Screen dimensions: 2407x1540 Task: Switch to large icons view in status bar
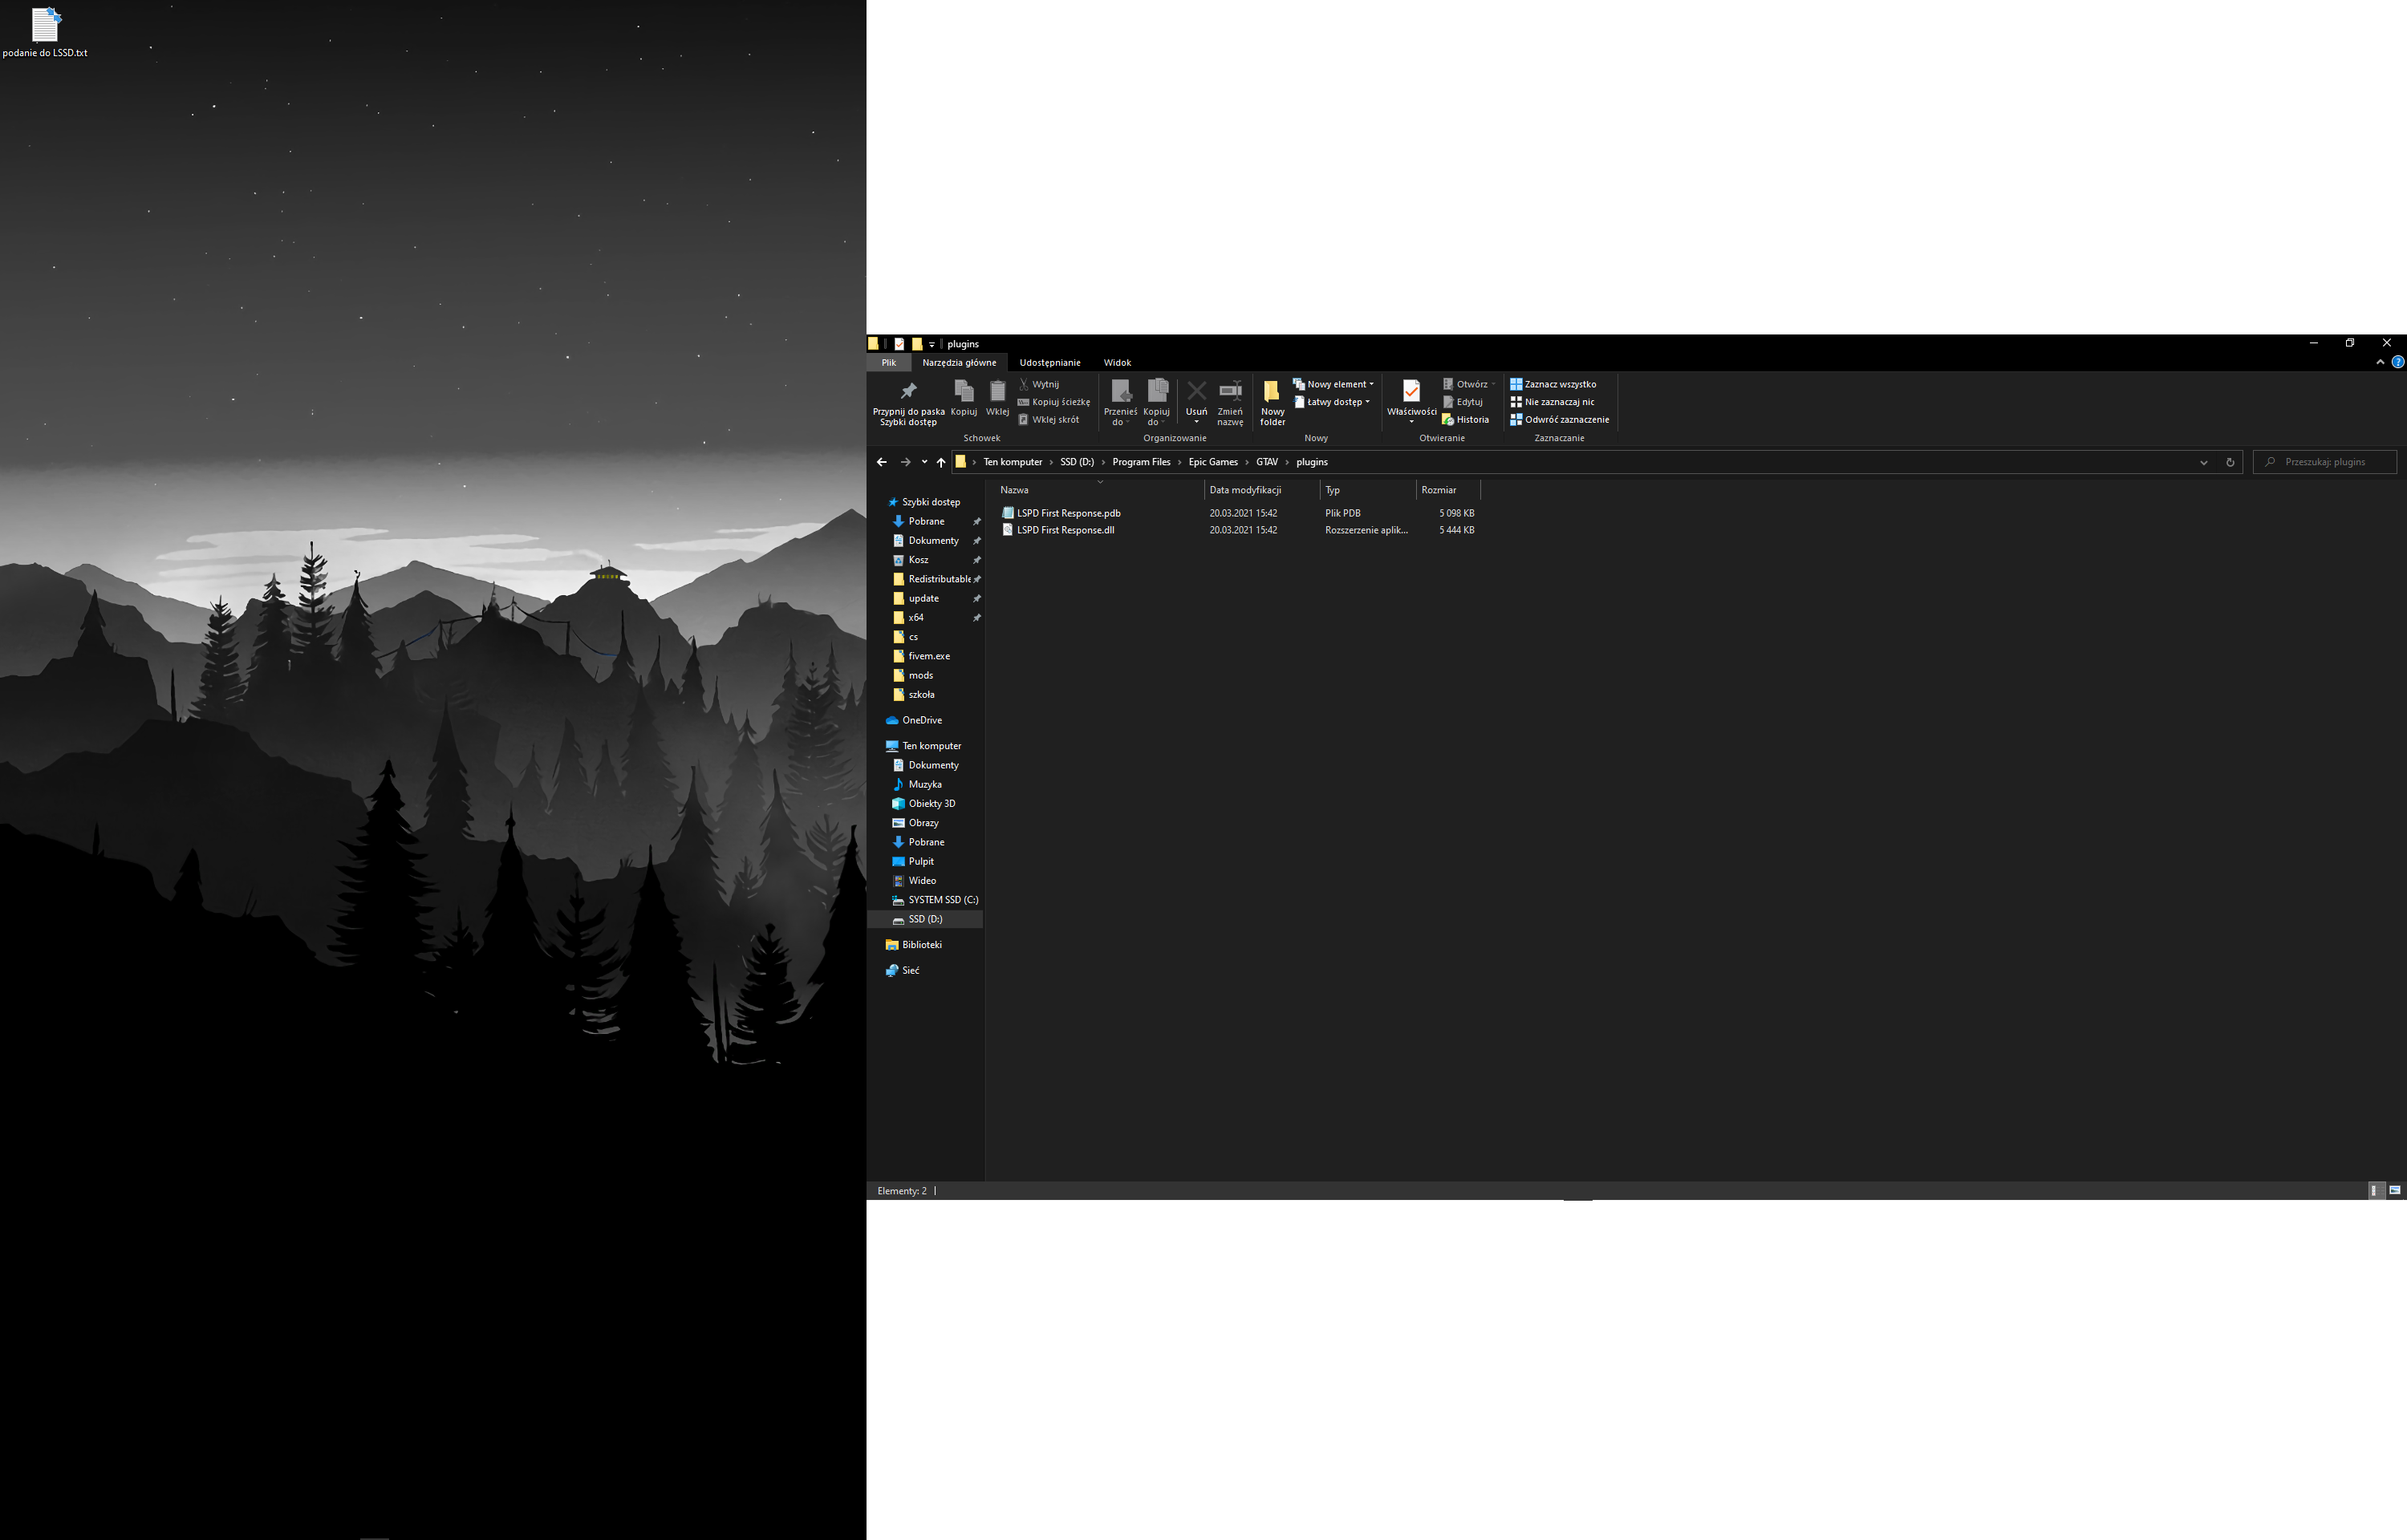coord(2394,1190)
